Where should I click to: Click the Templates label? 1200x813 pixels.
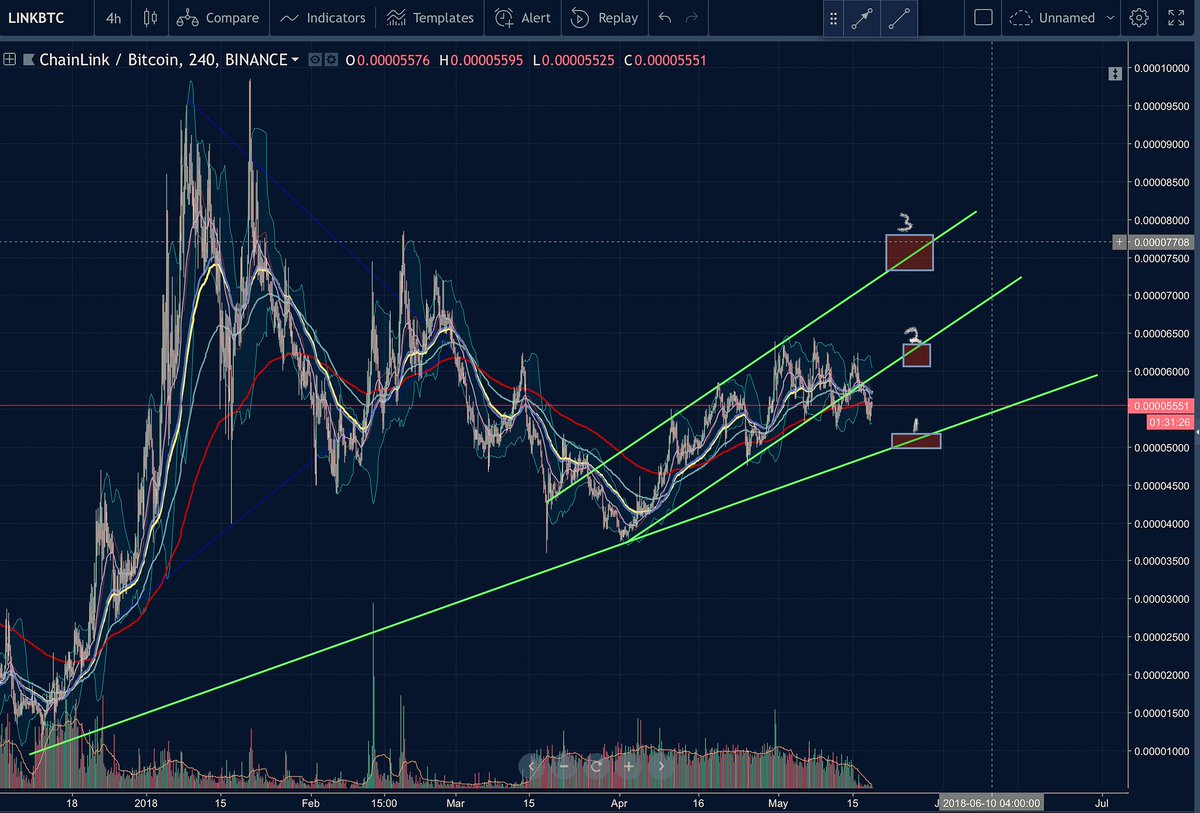443,18
